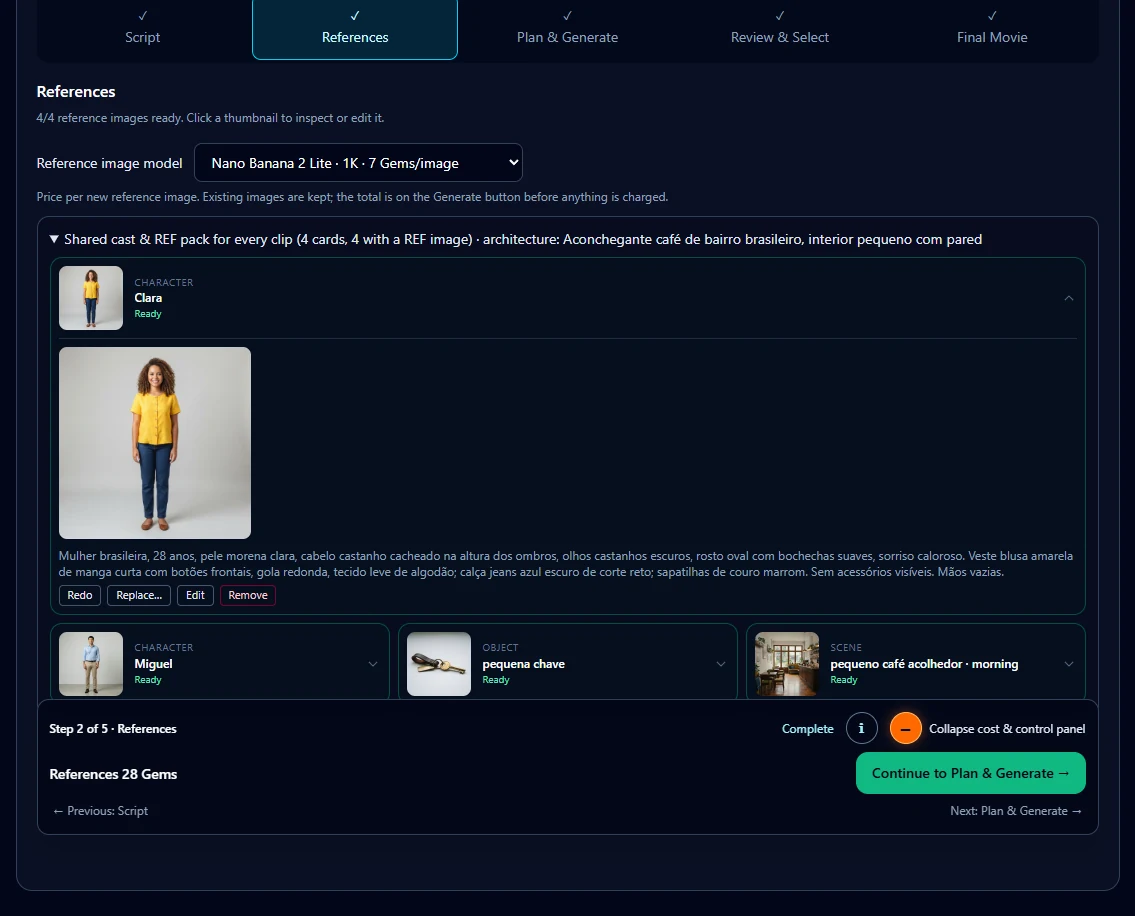Click Continue to Plan & Generate
The image size is (1135, 916).
pos(971,773)
